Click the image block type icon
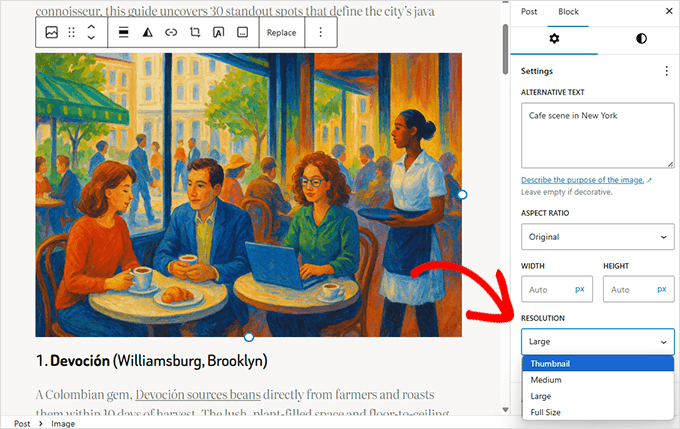 (x=51, y=32)
